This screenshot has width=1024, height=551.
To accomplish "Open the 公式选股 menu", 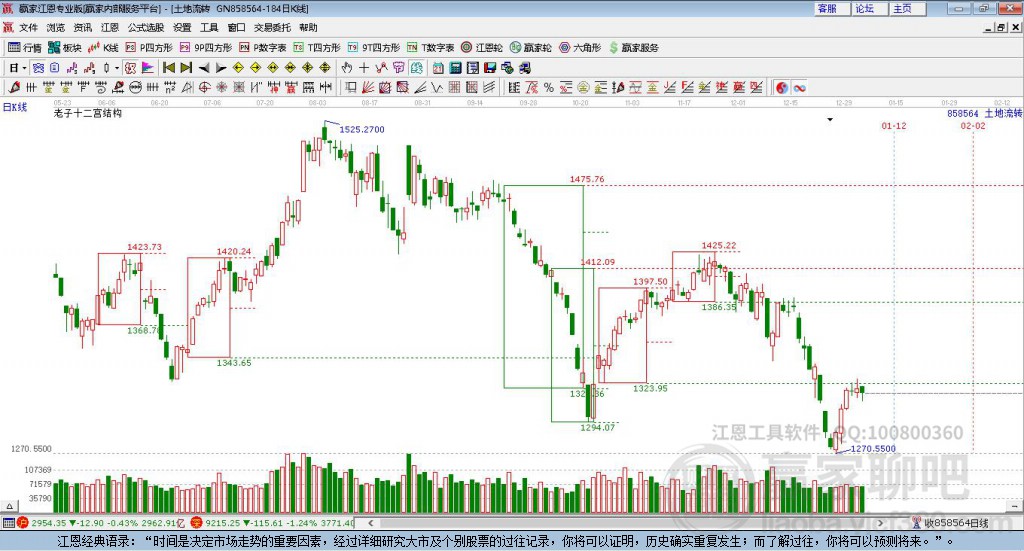I will click(146, 27).
